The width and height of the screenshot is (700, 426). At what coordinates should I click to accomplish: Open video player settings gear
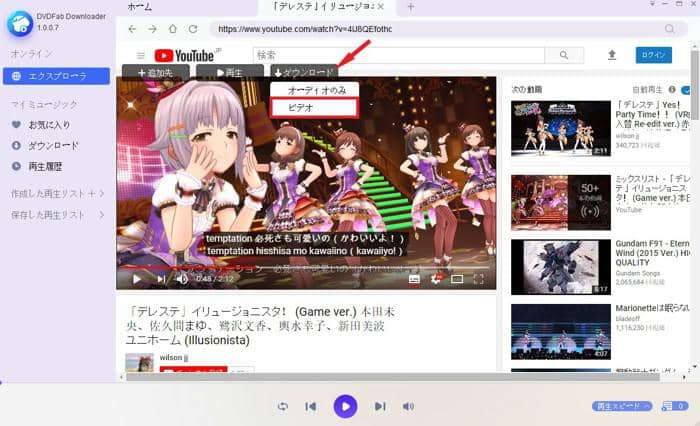pos(436,279)
